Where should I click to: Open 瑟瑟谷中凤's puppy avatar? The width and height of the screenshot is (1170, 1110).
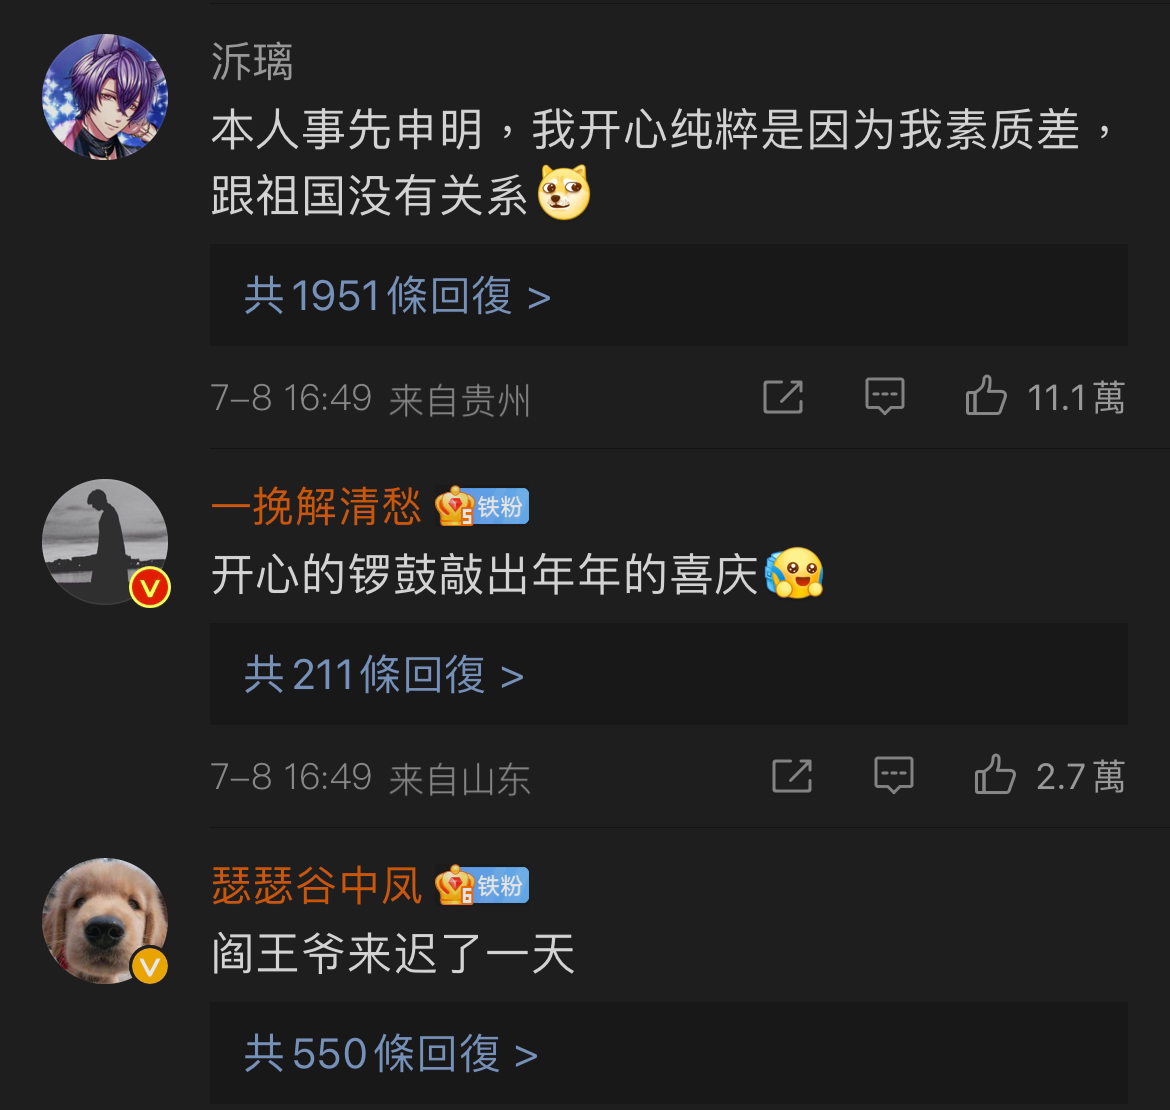(105, 921)
